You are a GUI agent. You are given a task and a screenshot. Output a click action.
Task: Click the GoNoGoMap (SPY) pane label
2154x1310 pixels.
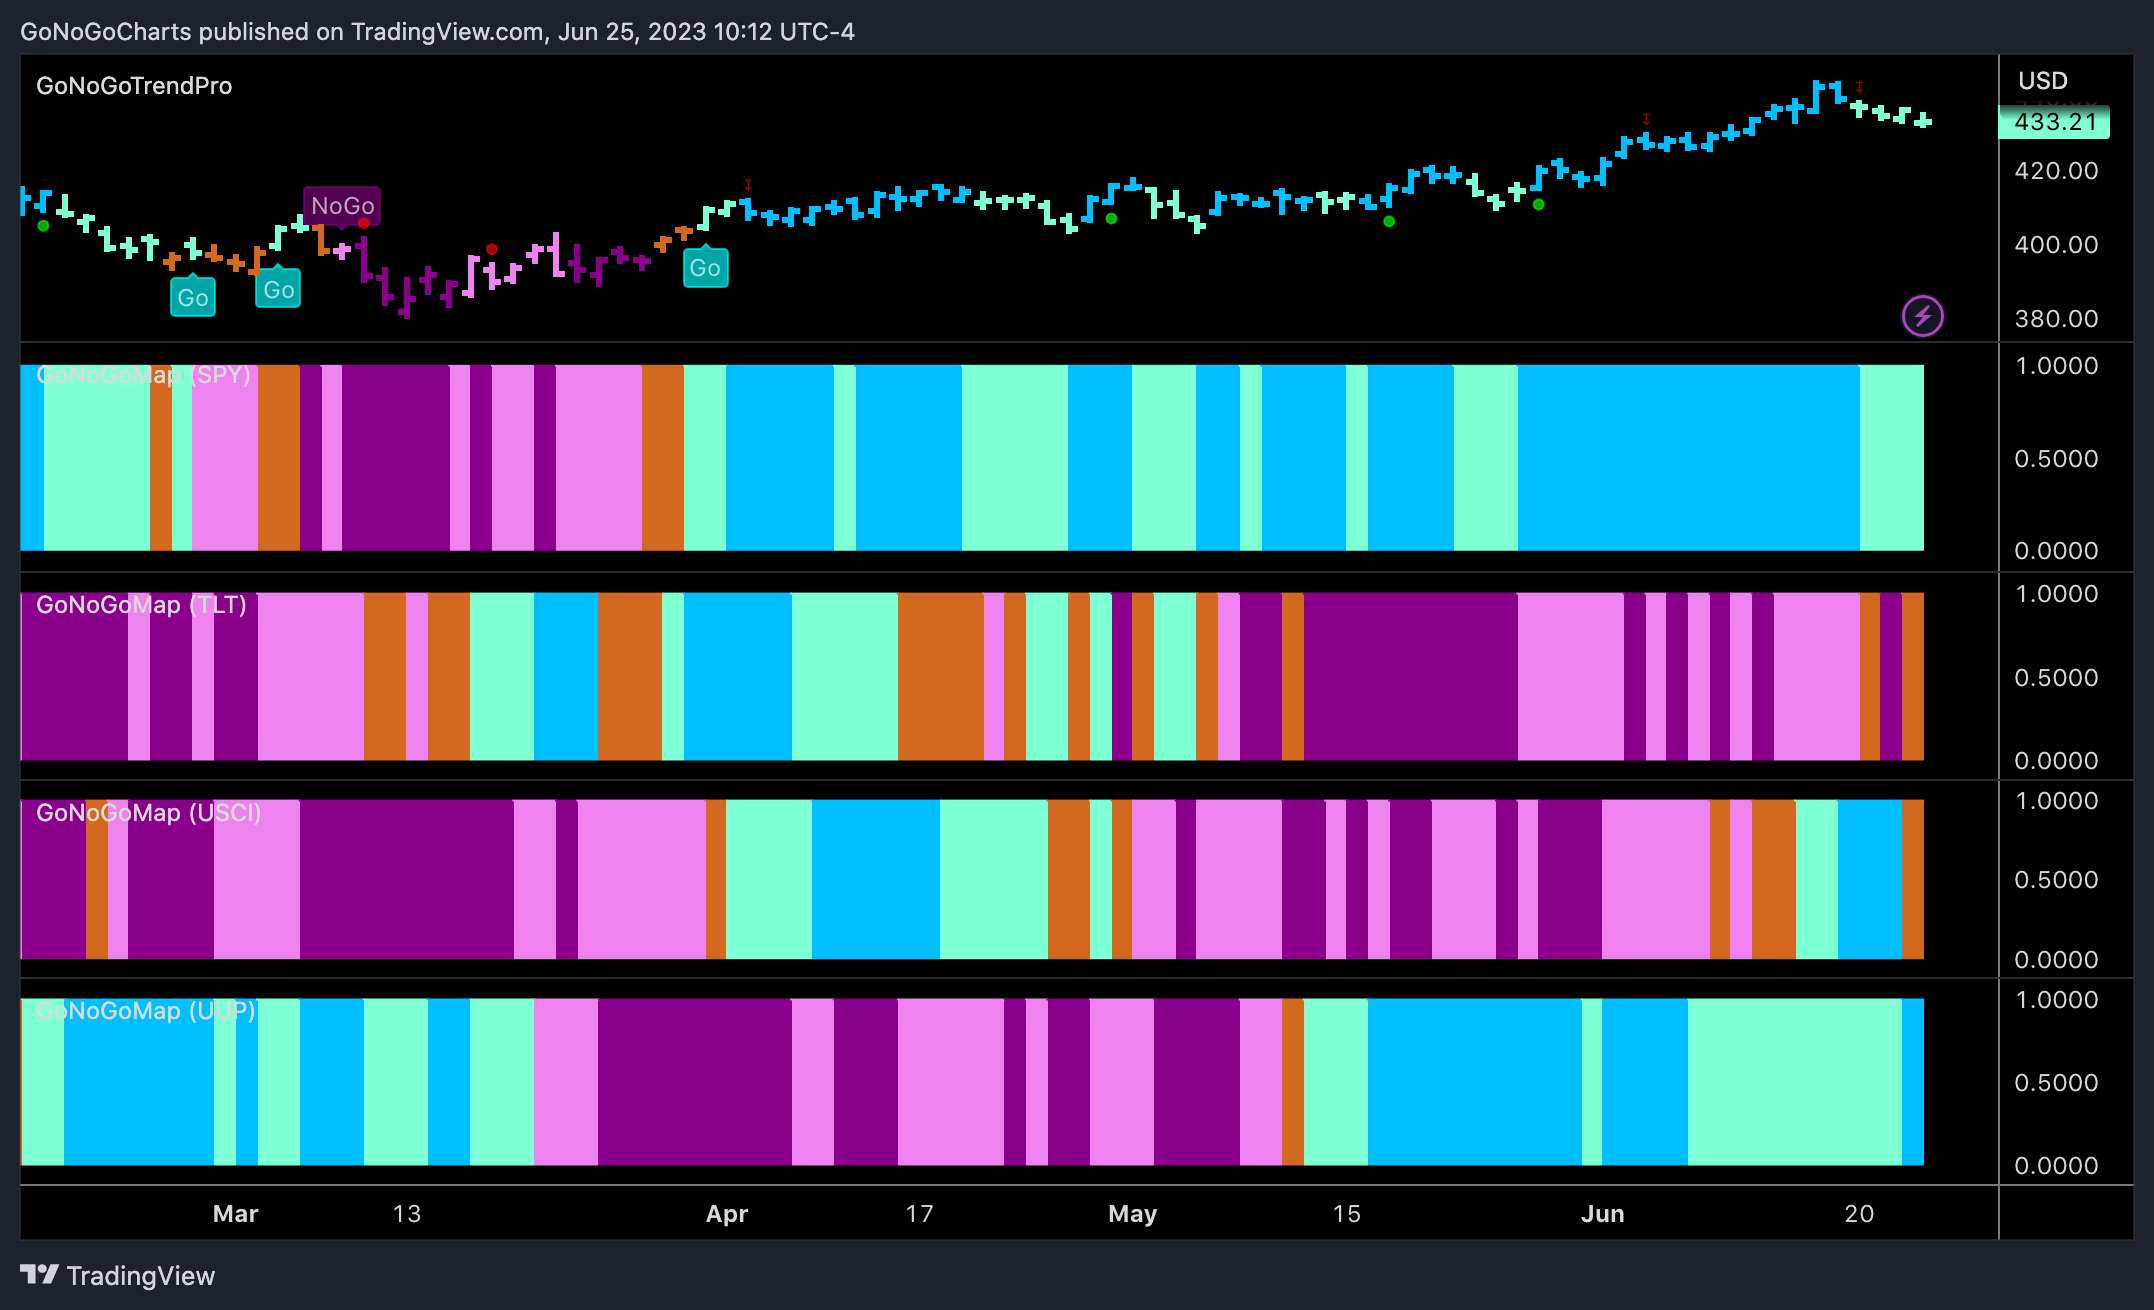pos(143,375)
